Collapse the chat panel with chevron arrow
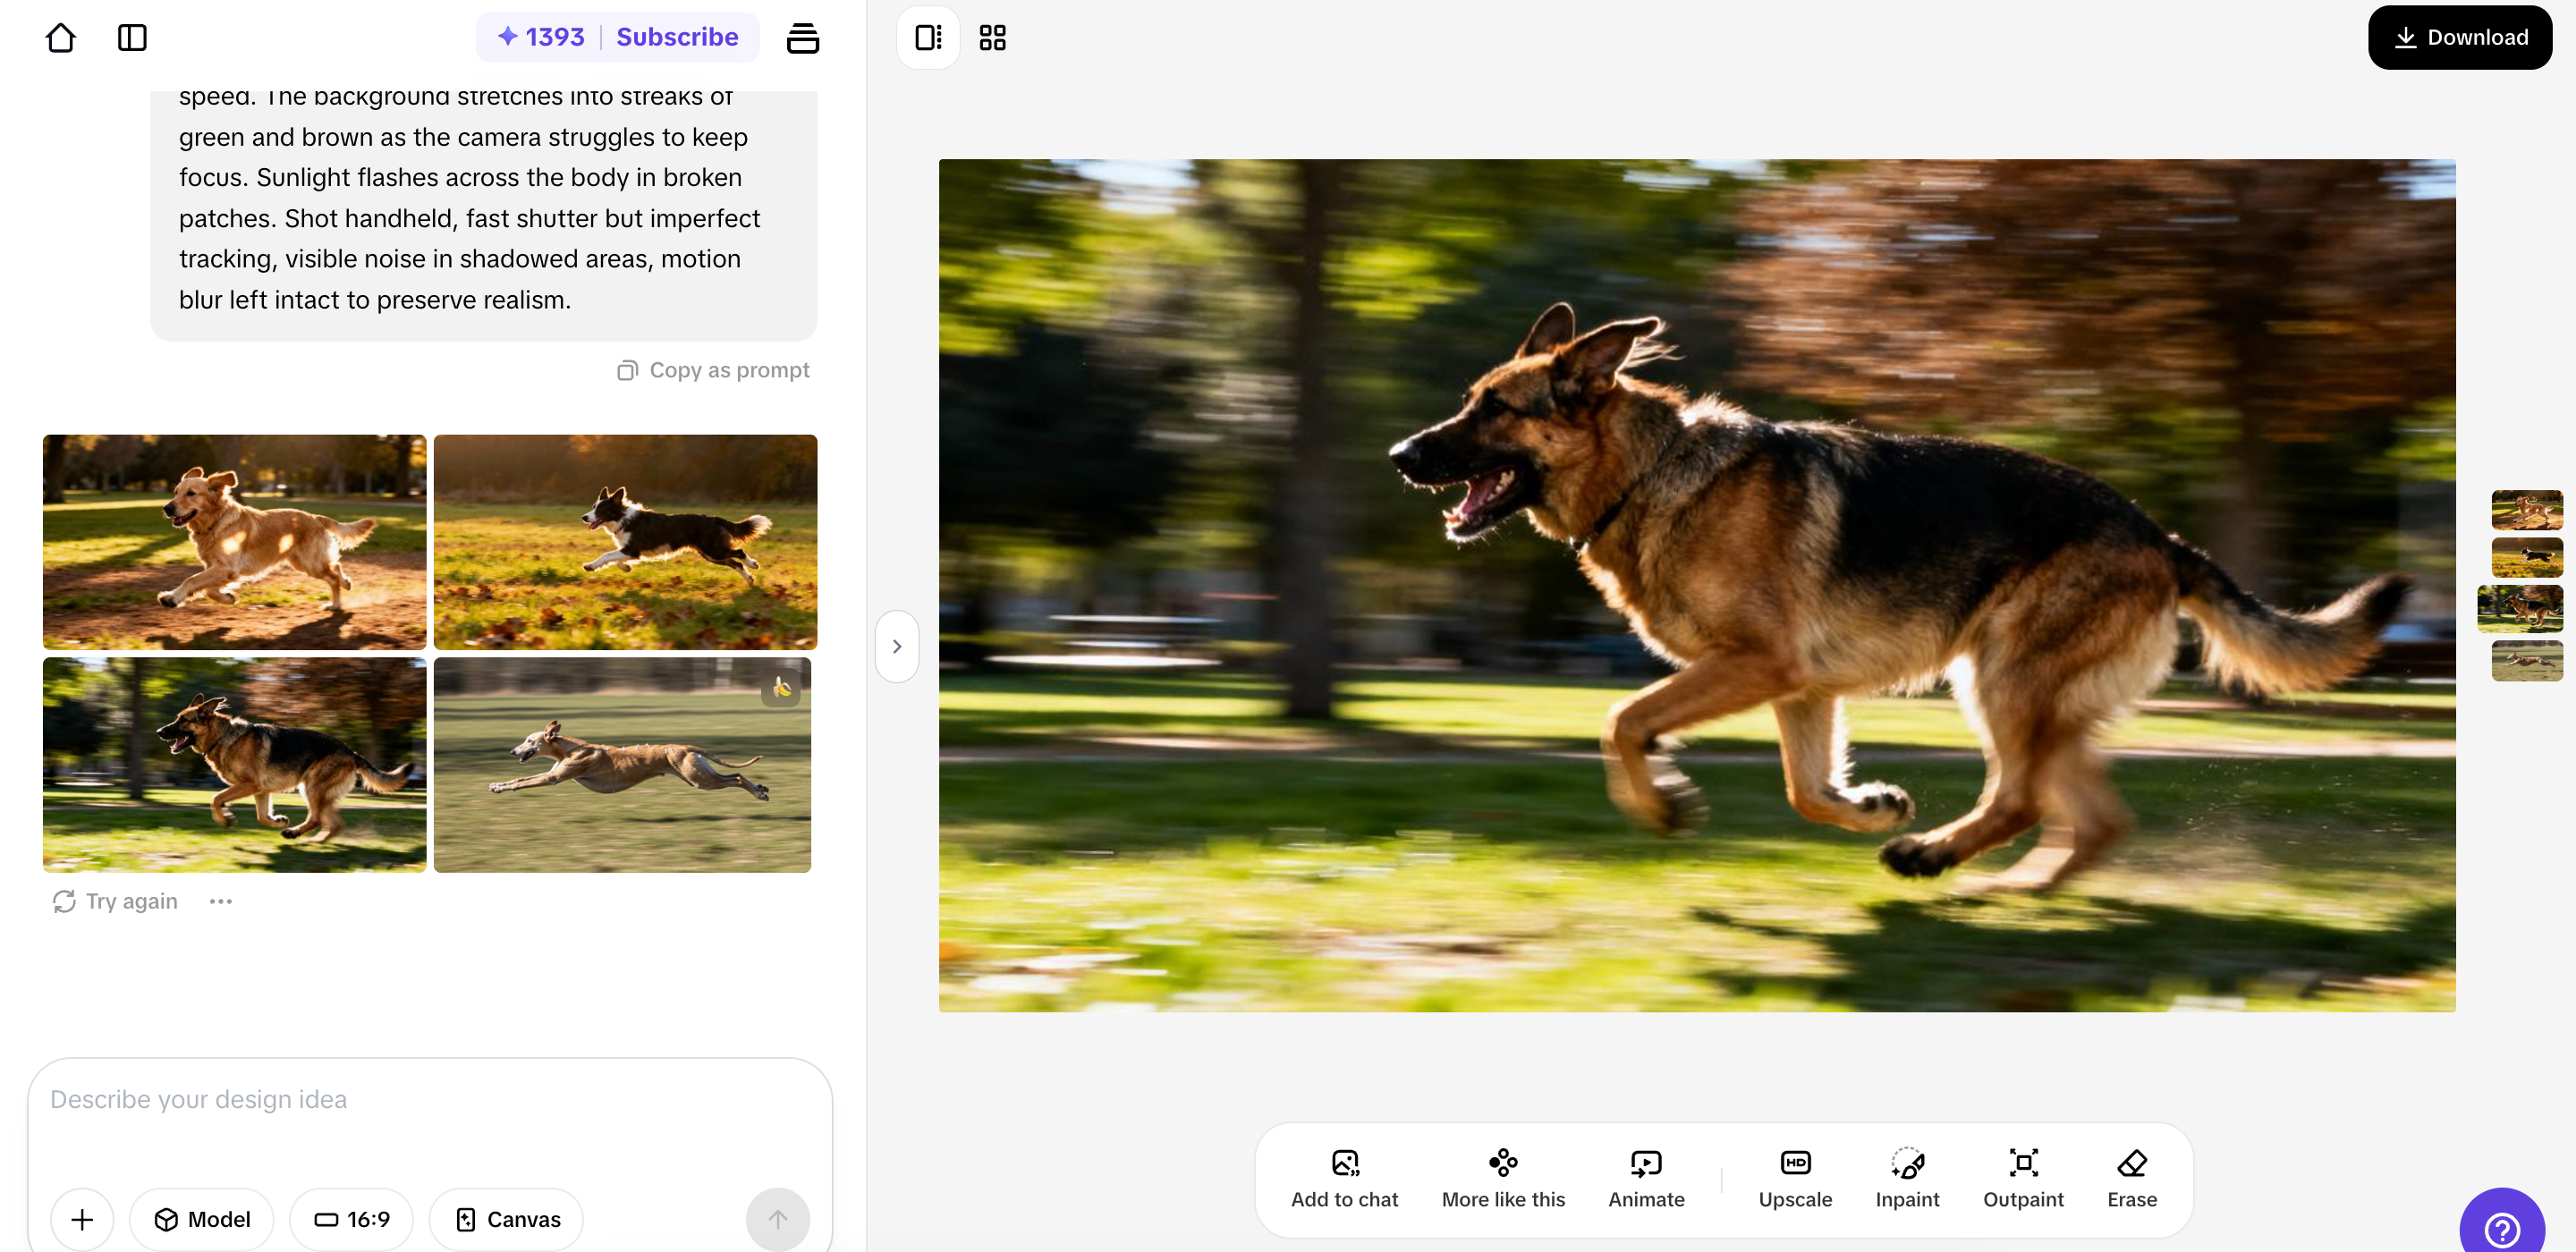This screenshot has width=2576, height=1252. click(x=897, y=646)
